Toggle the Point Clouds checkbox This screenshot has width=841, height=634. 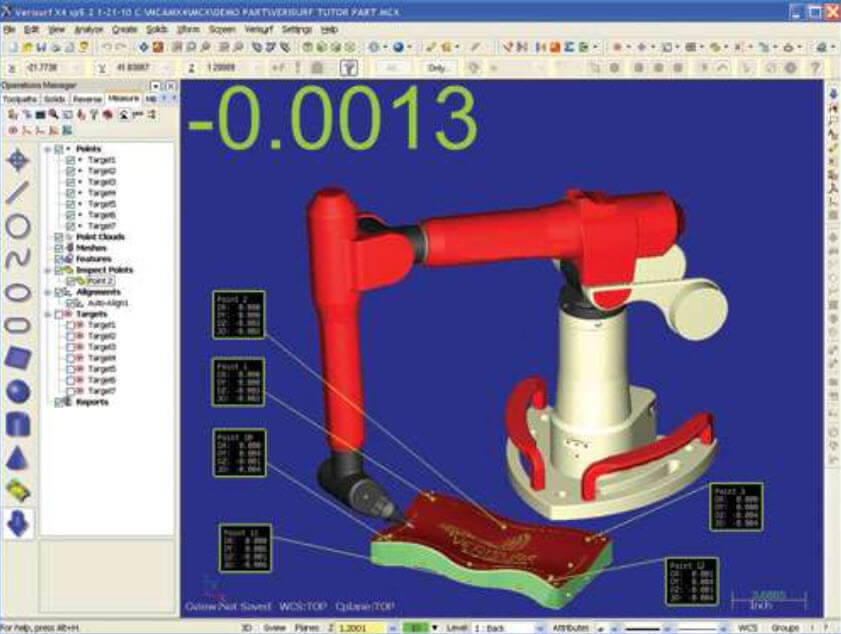tap(60, 237)
